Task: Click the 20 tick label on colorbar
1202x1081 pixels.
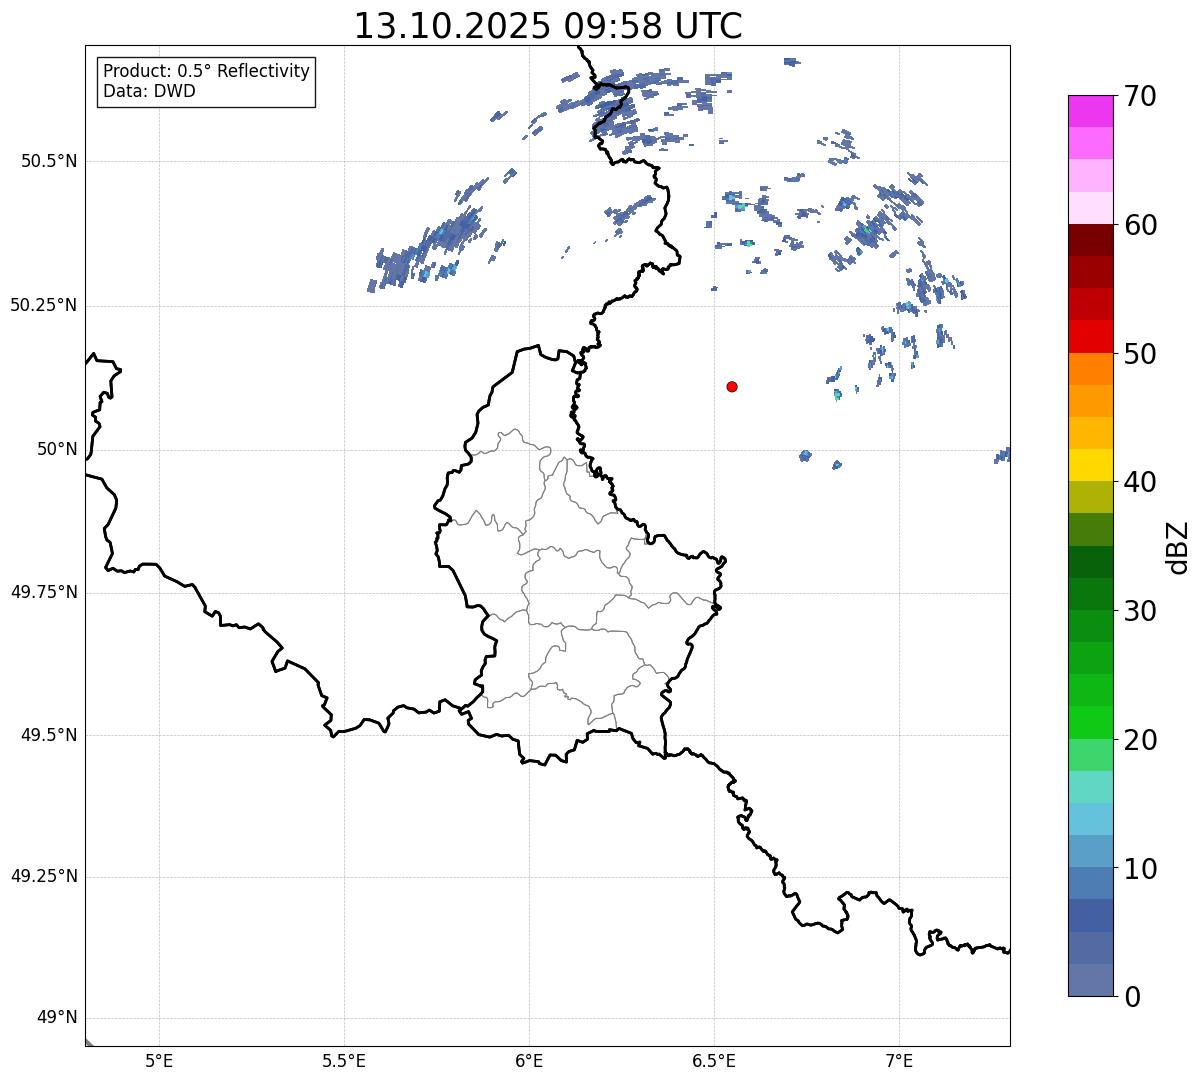Action: [1139, 740]
